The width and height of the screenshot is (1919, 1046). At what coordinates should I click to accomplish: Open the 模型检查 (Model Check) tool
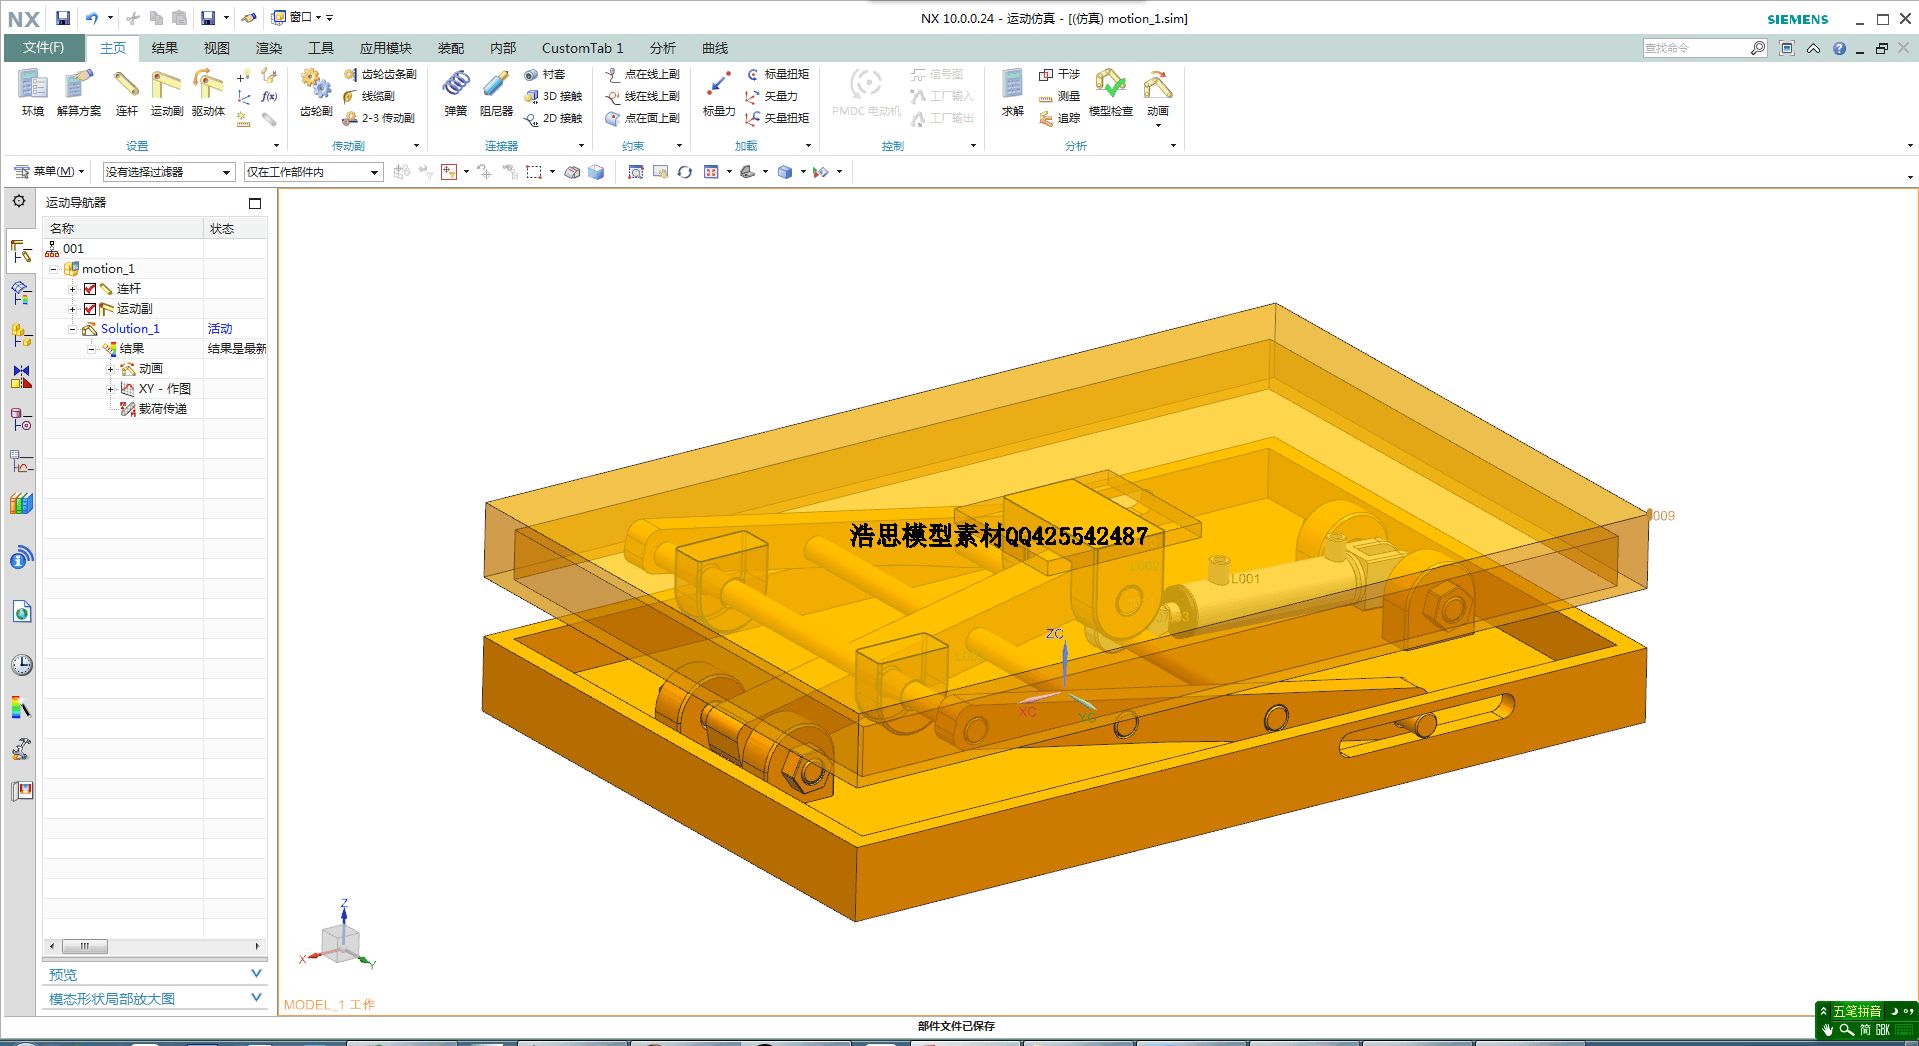1110,92
